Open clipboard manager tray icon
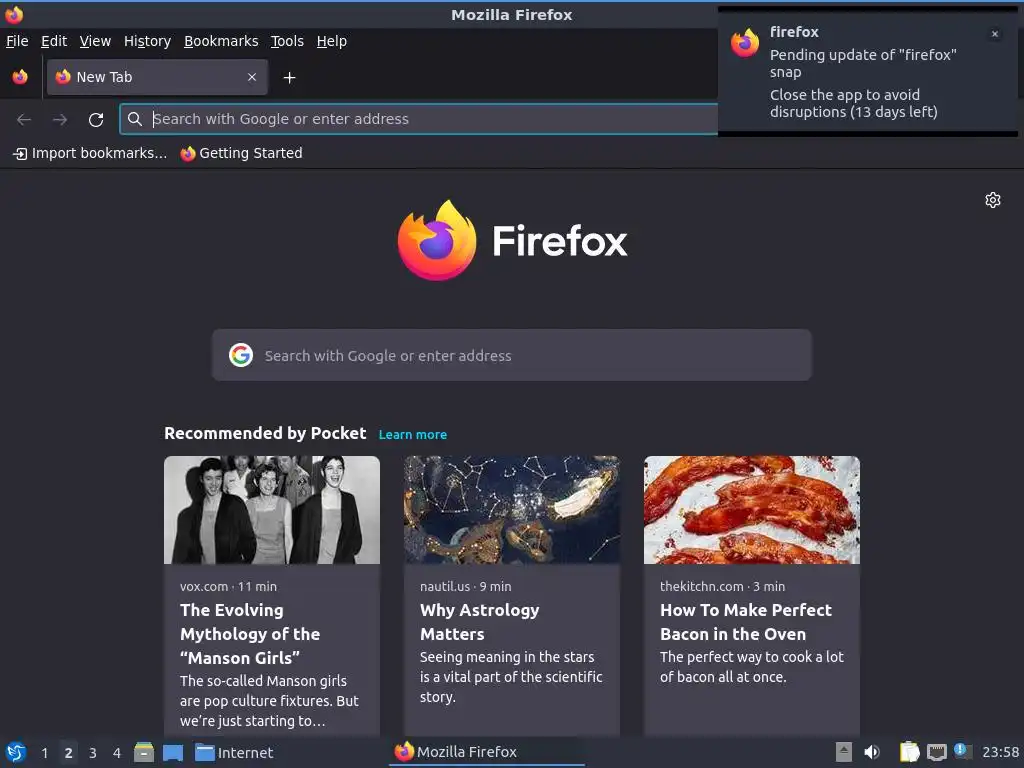This screenshot has height=768, width=1024. [909, 752]
